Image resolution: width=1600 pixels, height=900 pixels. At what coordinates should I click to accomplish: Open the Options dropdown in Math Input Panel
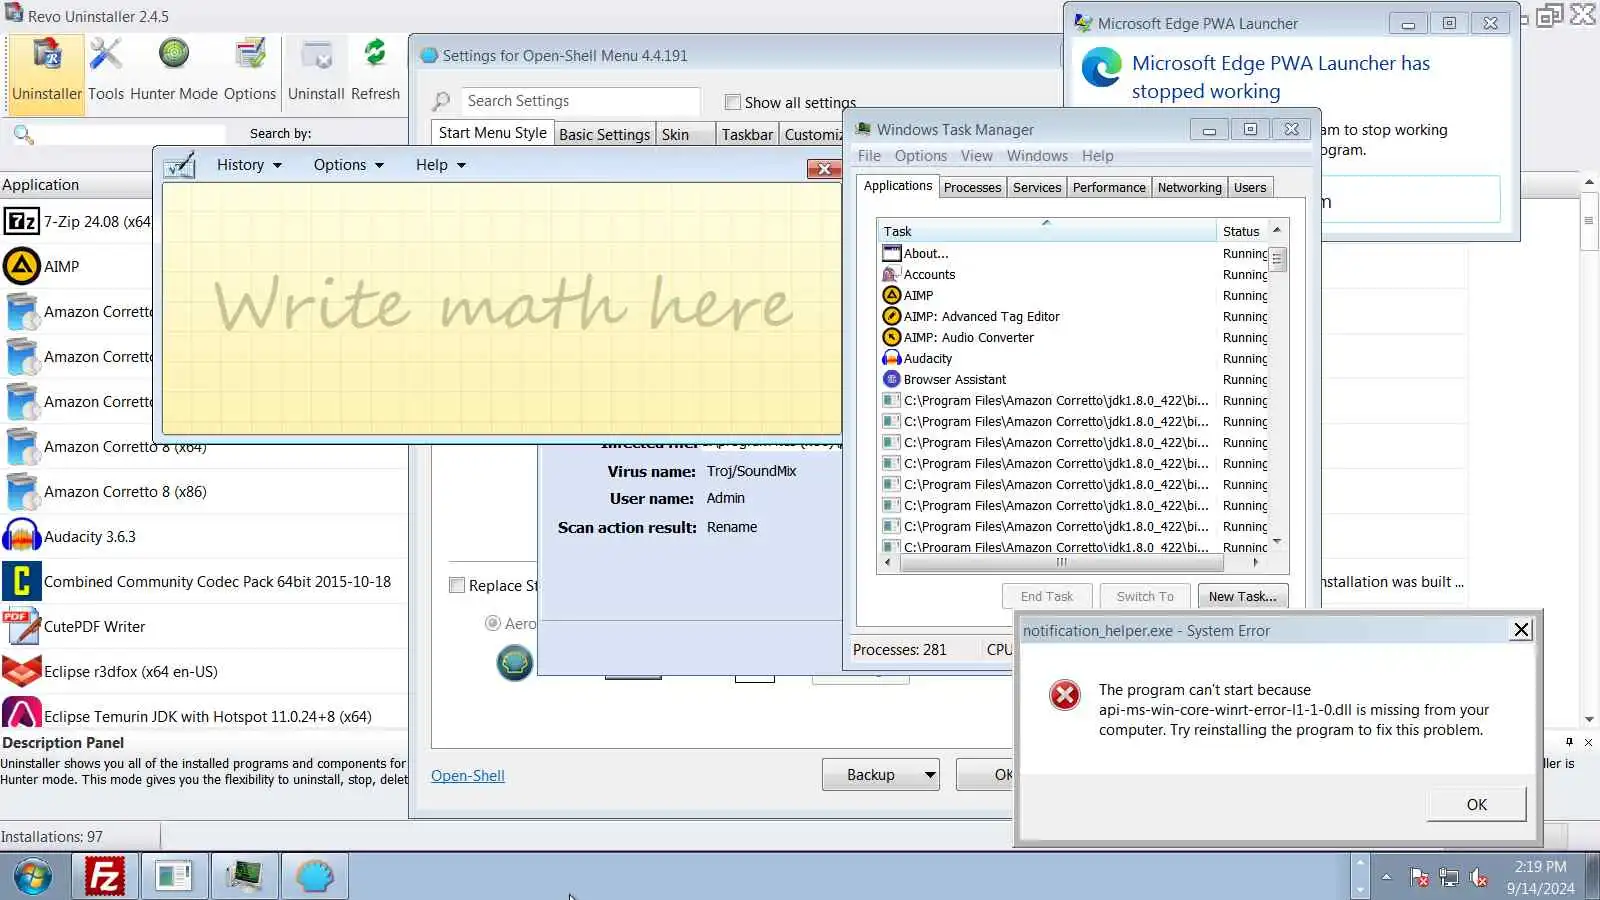[349, 165]
